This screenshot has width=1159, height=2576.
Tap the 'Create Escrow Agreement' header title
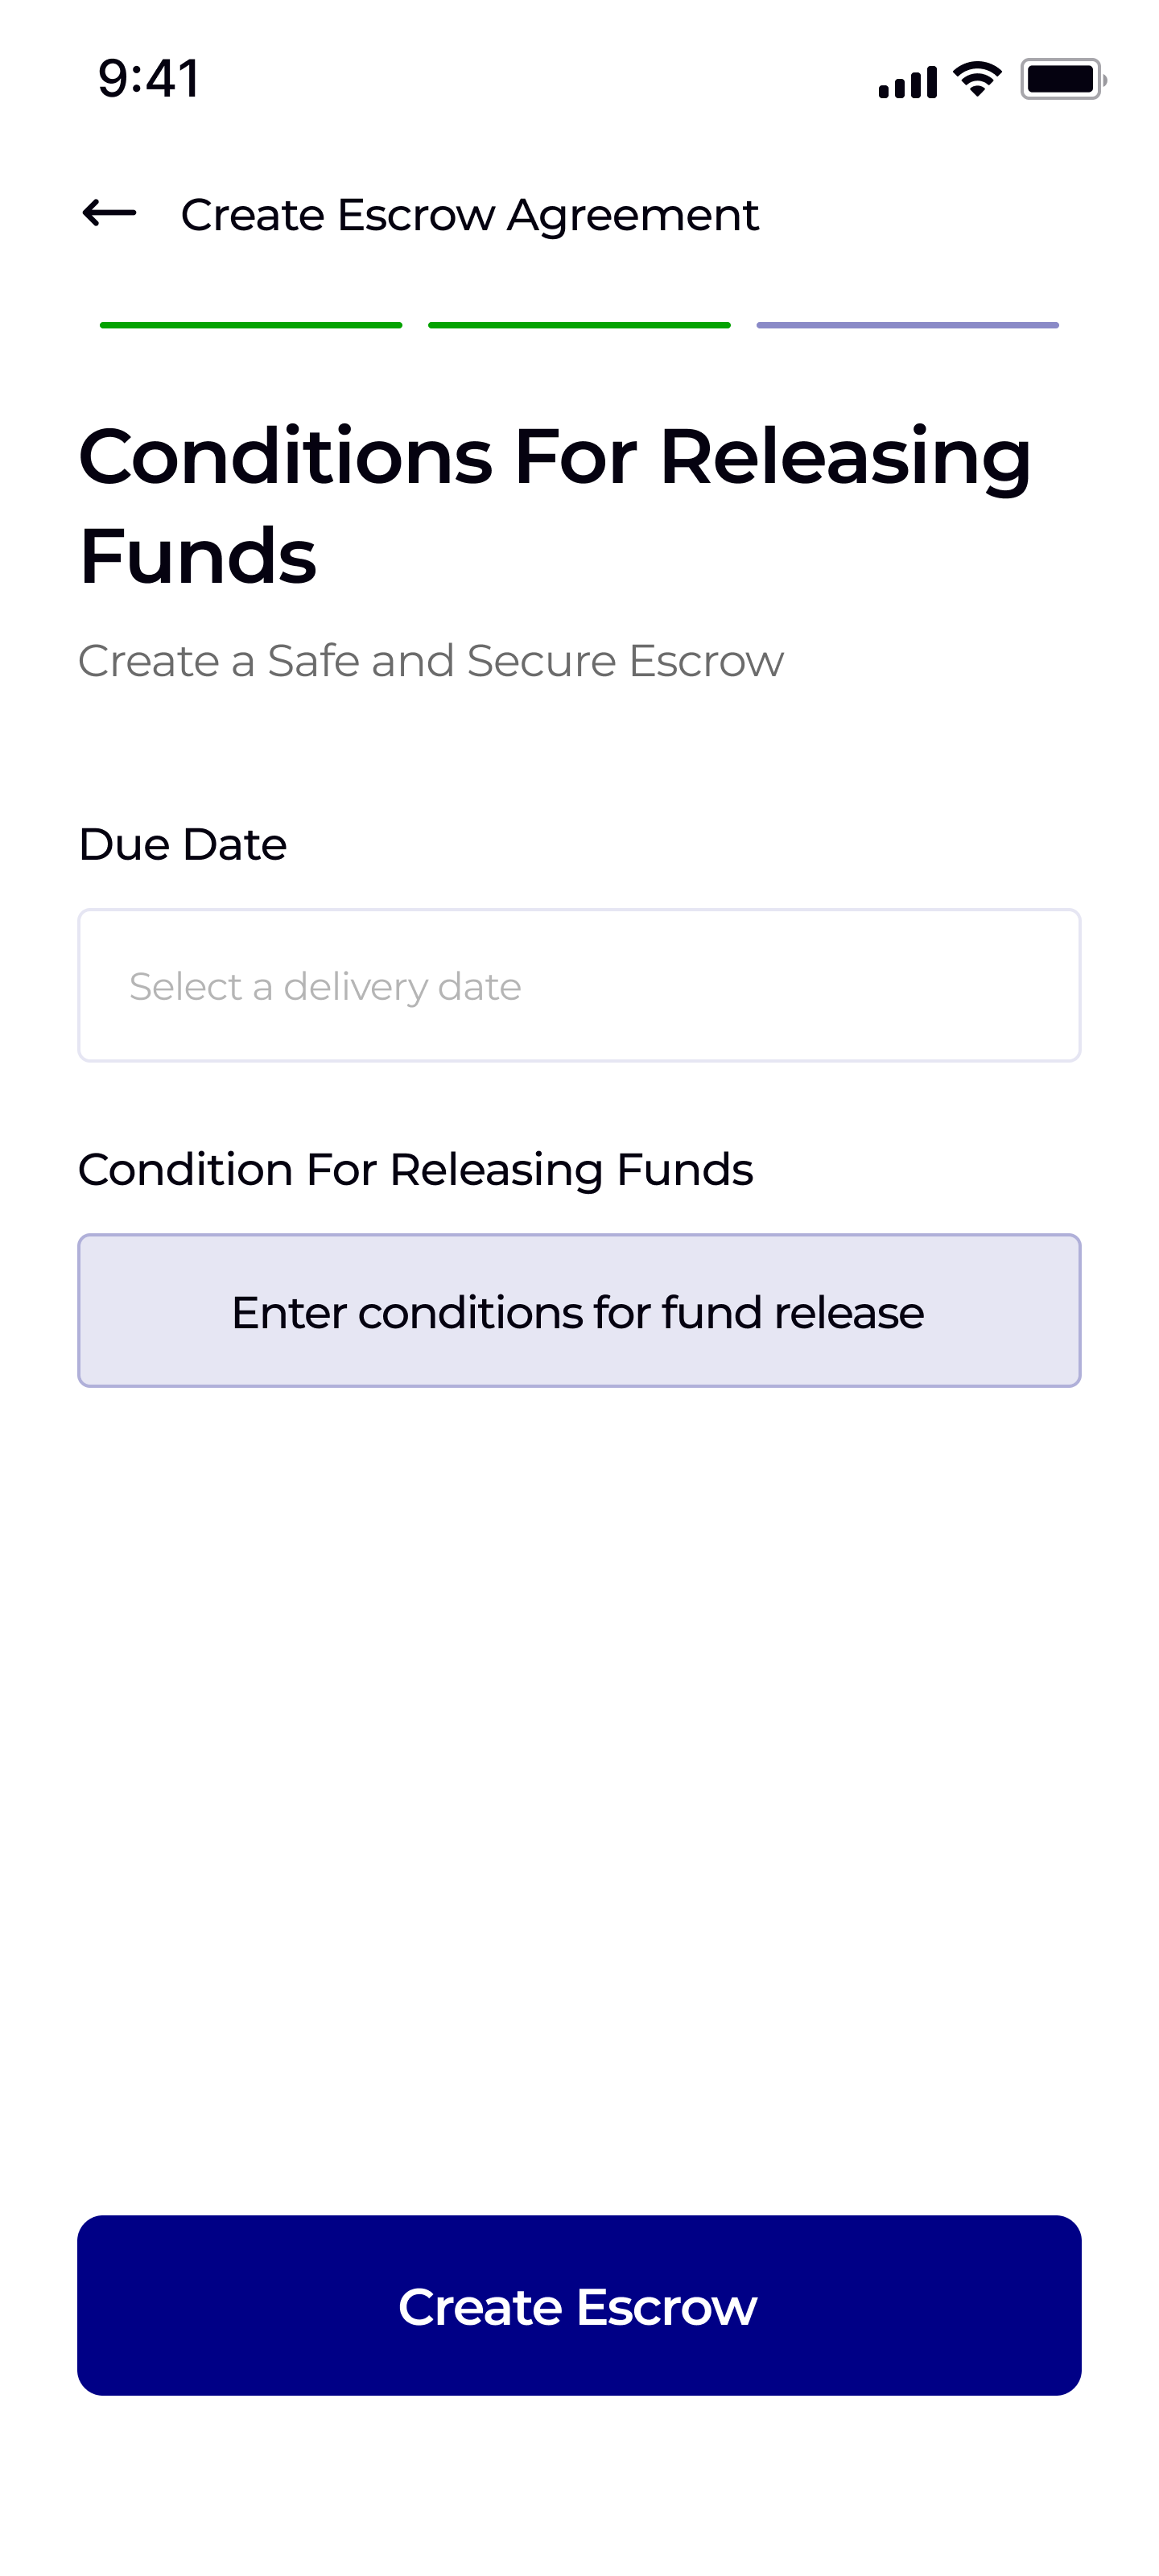tap(469, 215)
